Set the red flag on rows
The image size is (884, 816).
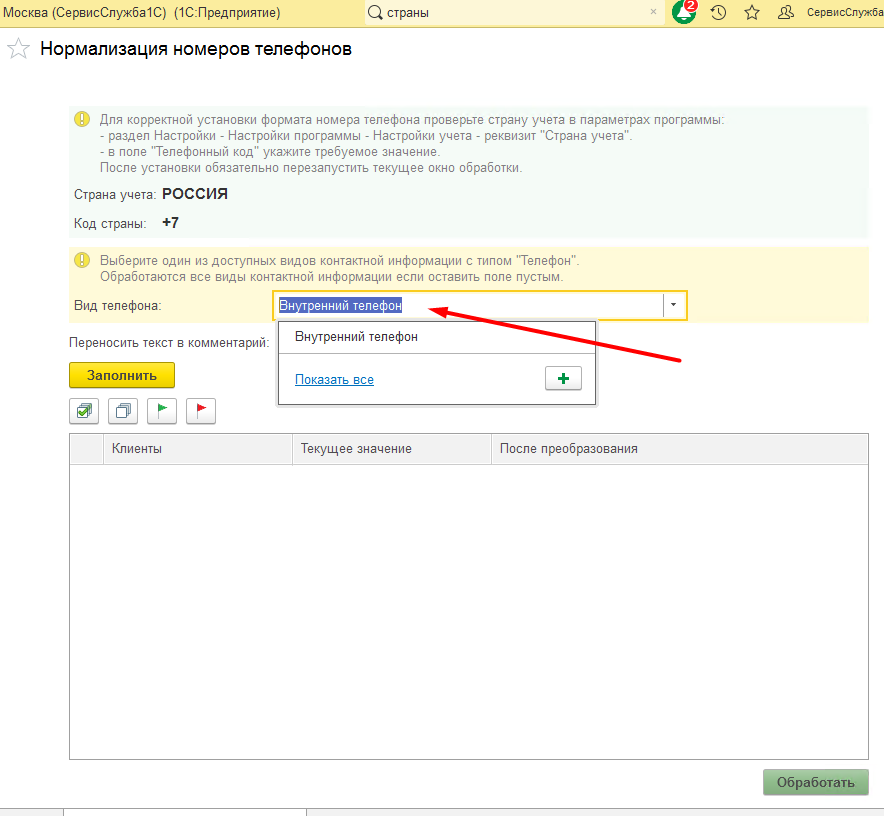pos(201,411)
